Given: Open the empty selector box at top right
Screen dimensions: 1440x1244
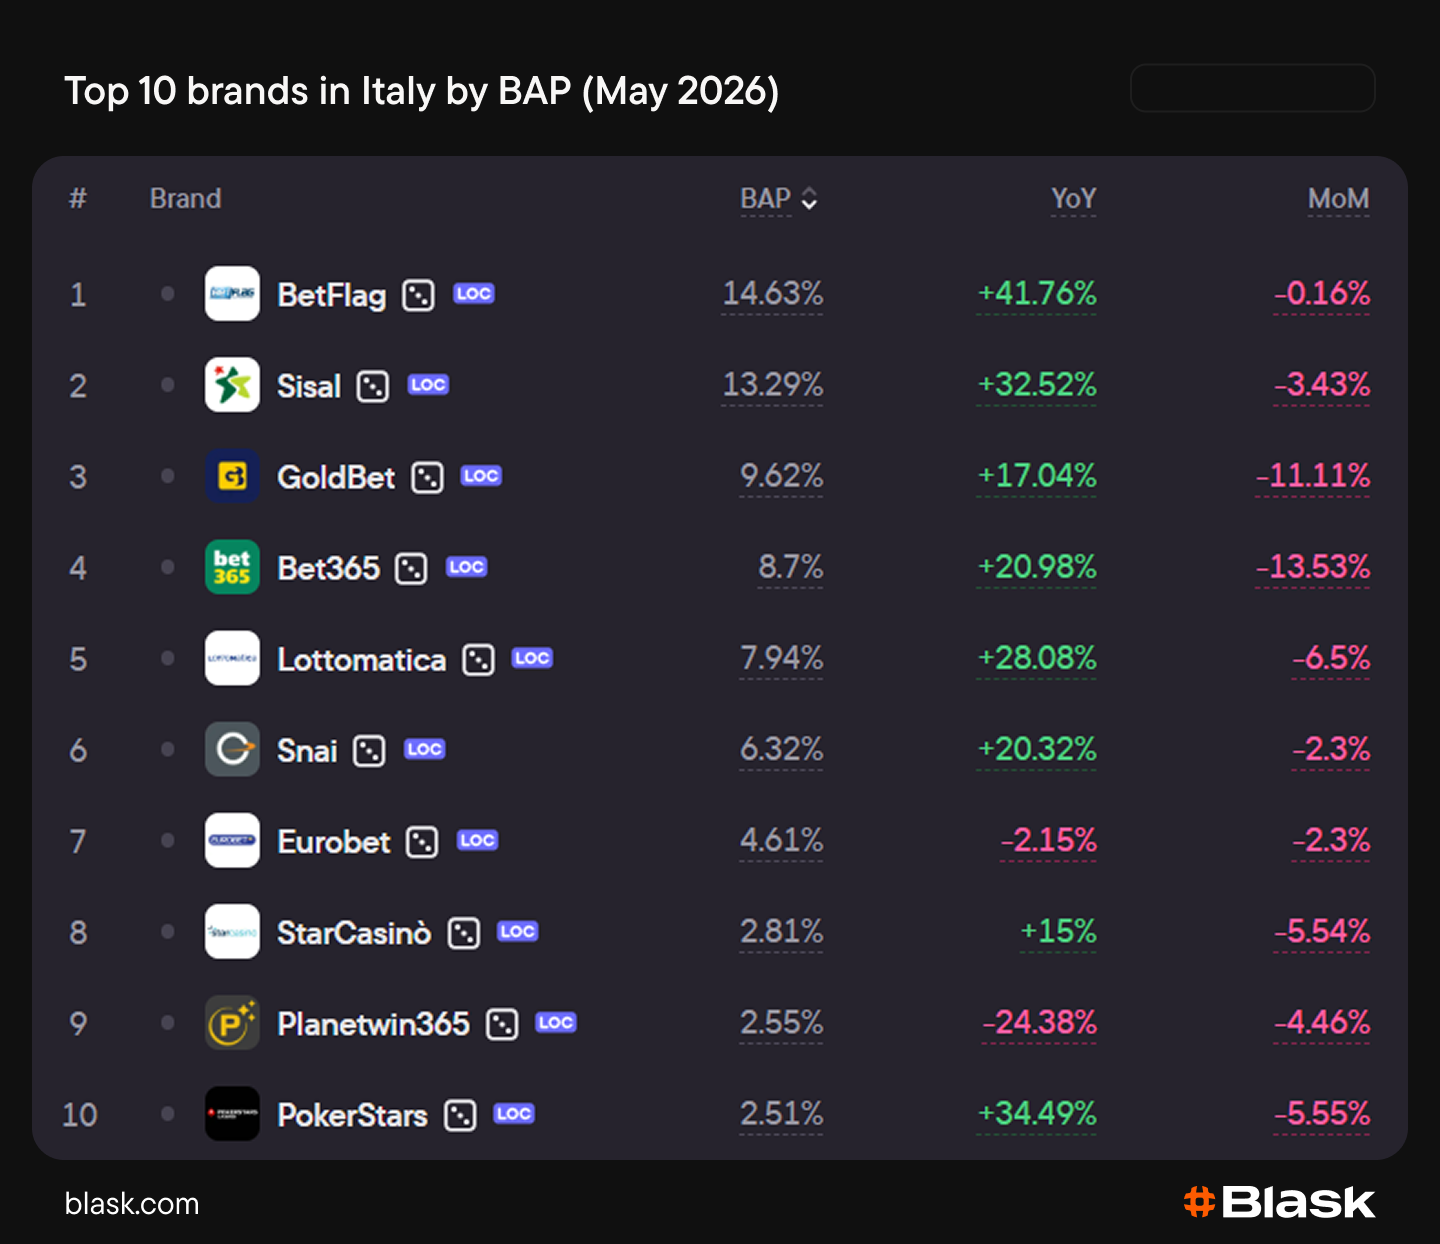Looking at the screenshot, I should point(1252,88).
